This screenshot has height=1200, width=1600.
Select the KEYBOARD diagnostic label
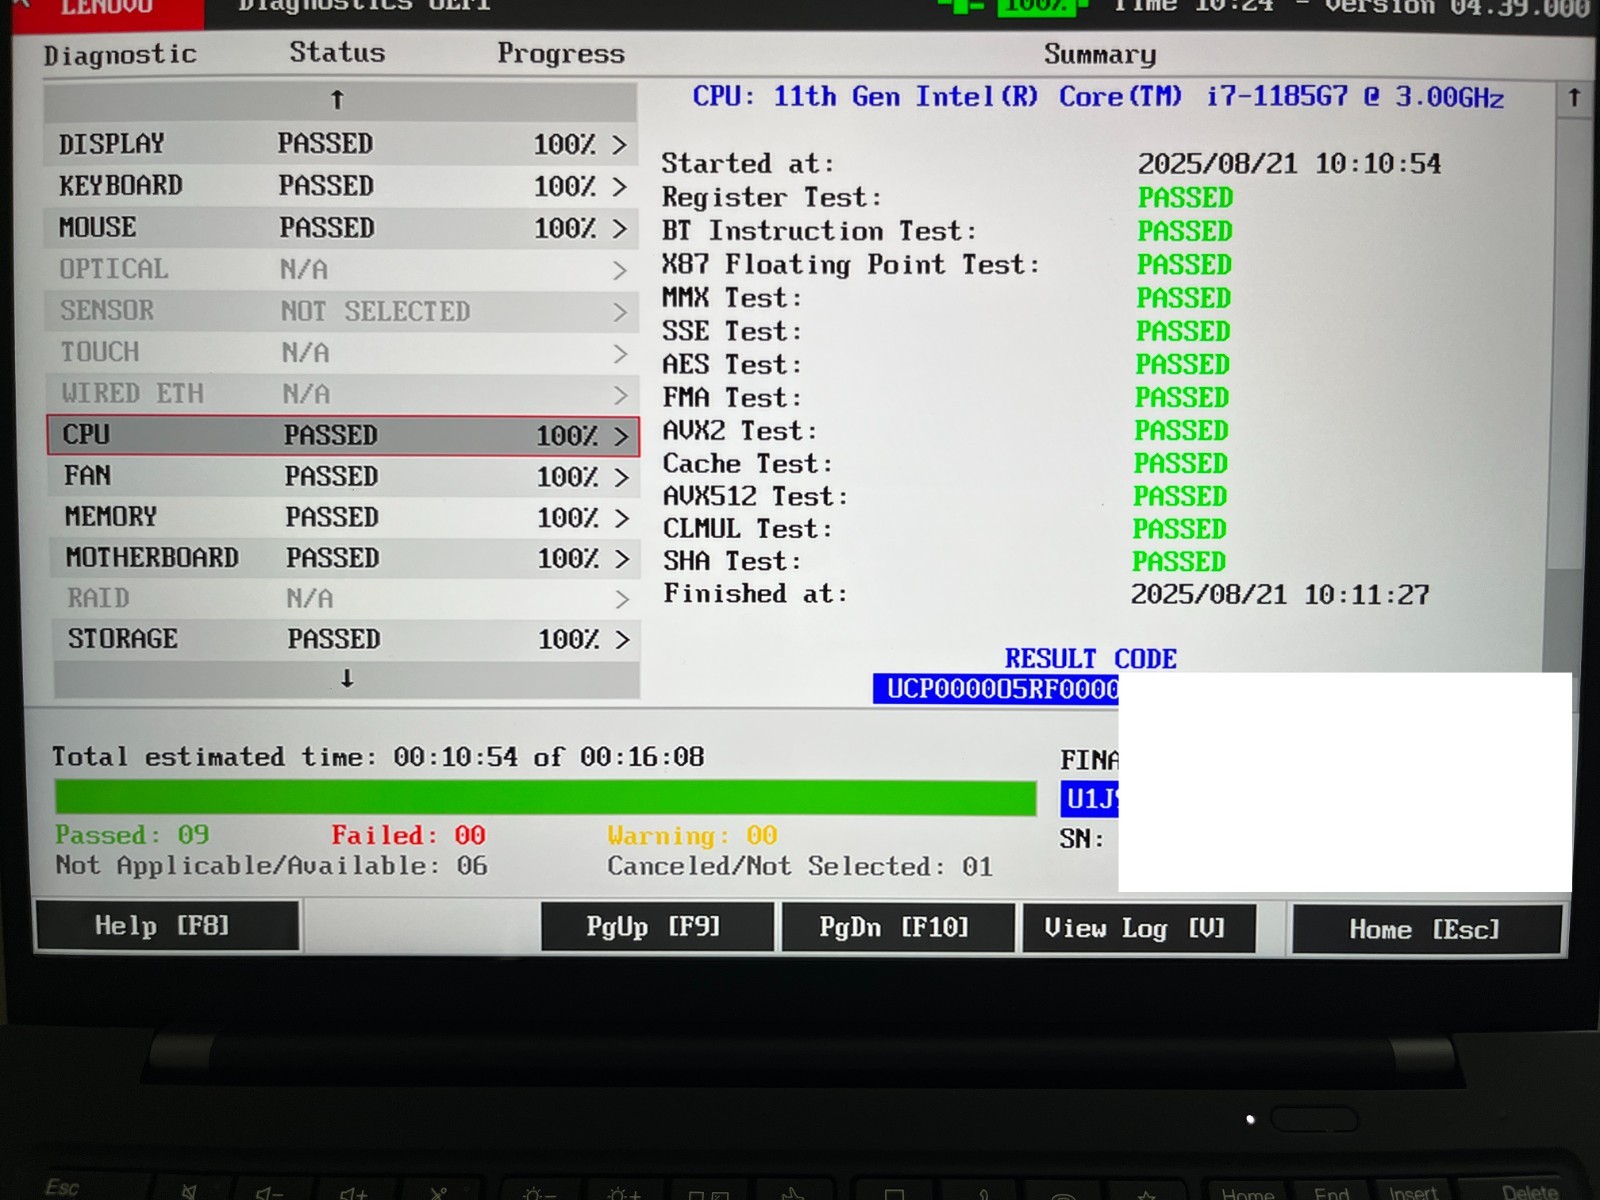click(x=121, y=186)
